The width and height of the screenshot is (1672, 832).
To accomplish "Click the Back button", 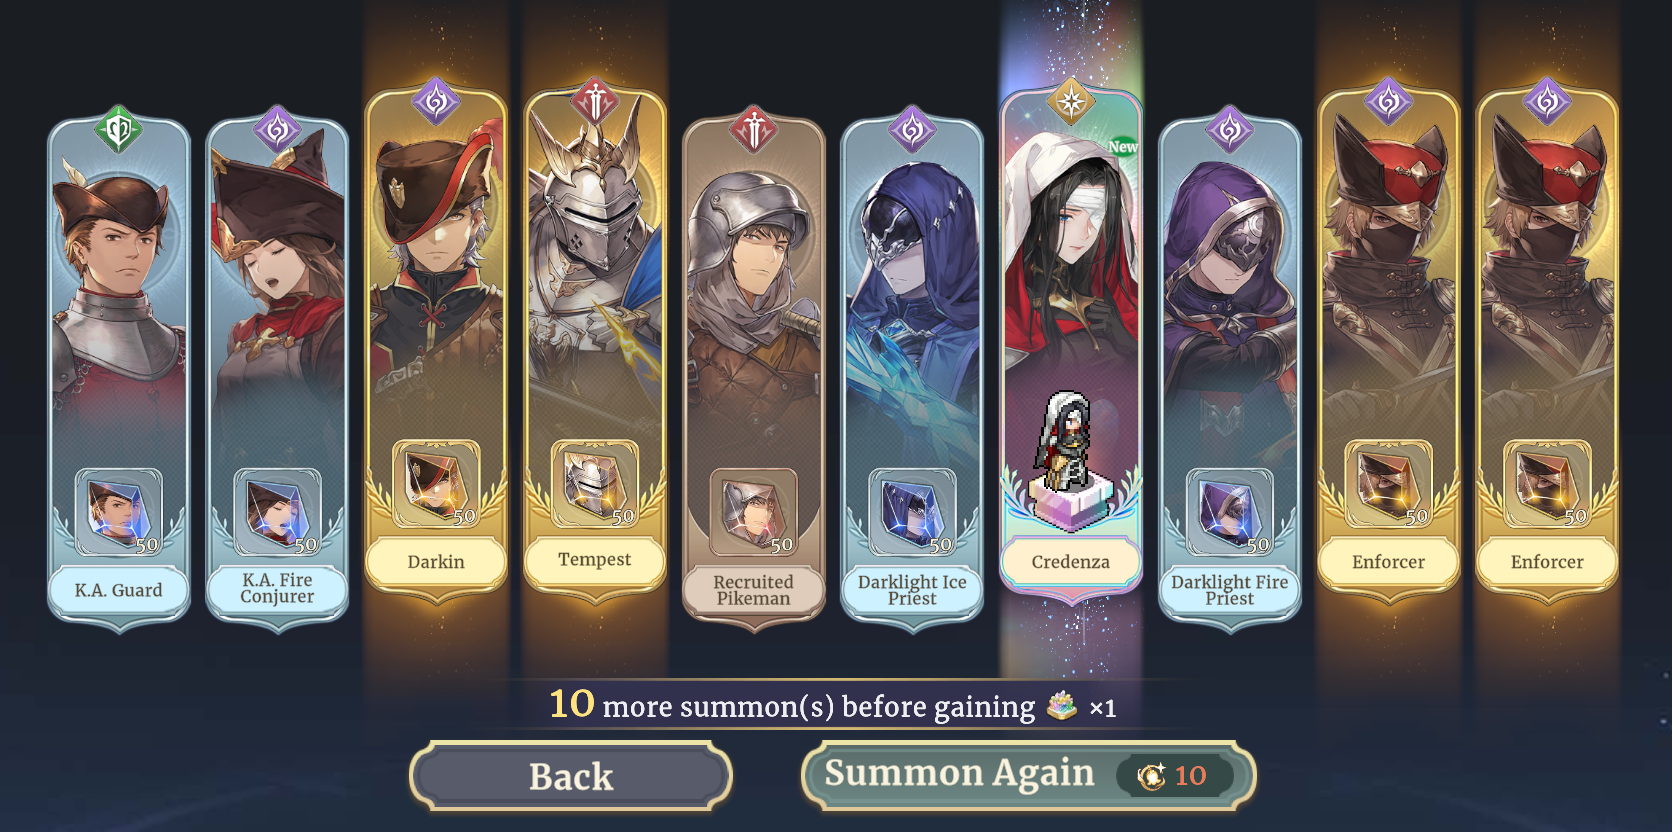I will (571, 776).
